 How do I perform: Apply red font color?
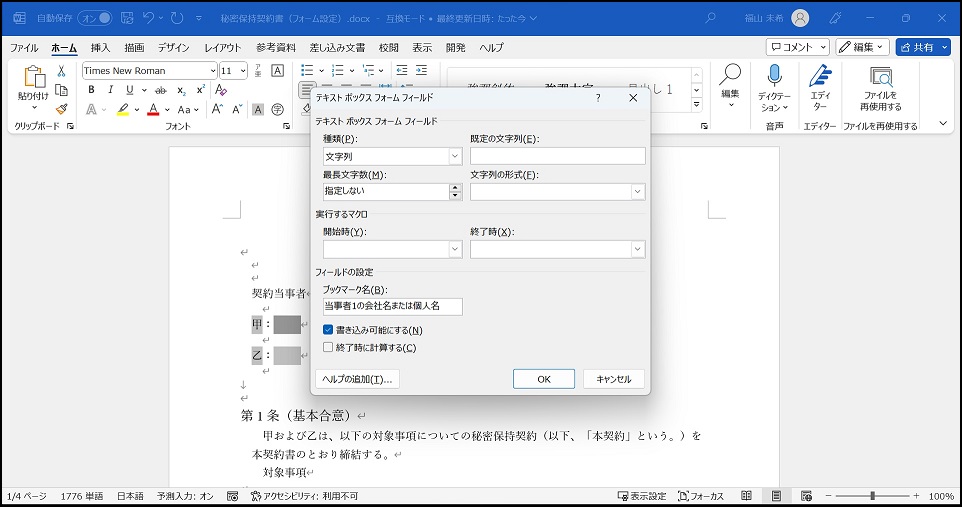(x=153, y=109)
